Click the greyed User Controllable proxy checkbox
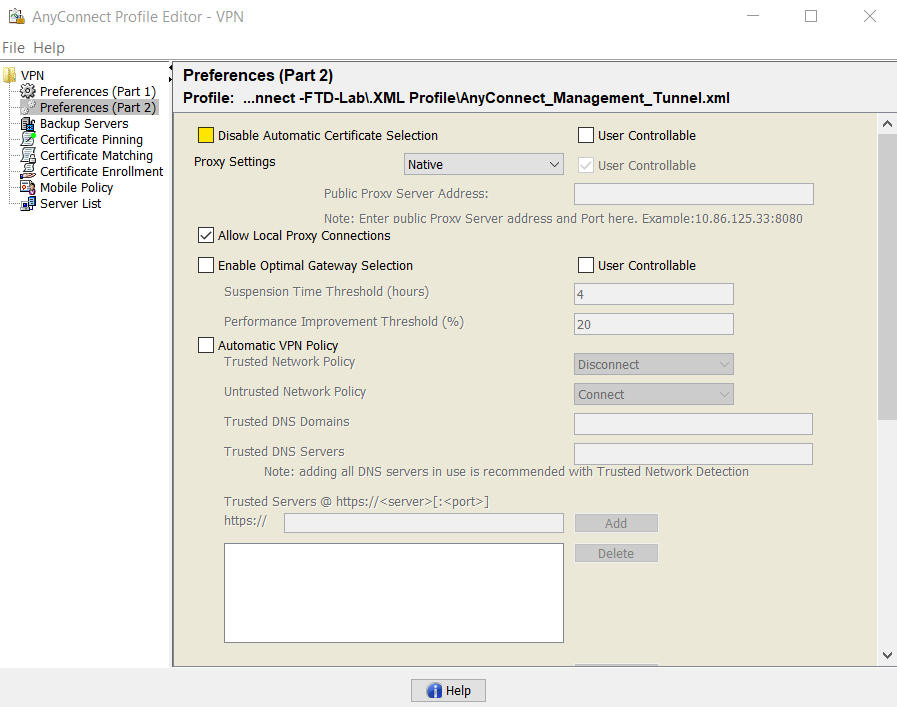Viewport: 897px width, 707px height. (586, 165)
